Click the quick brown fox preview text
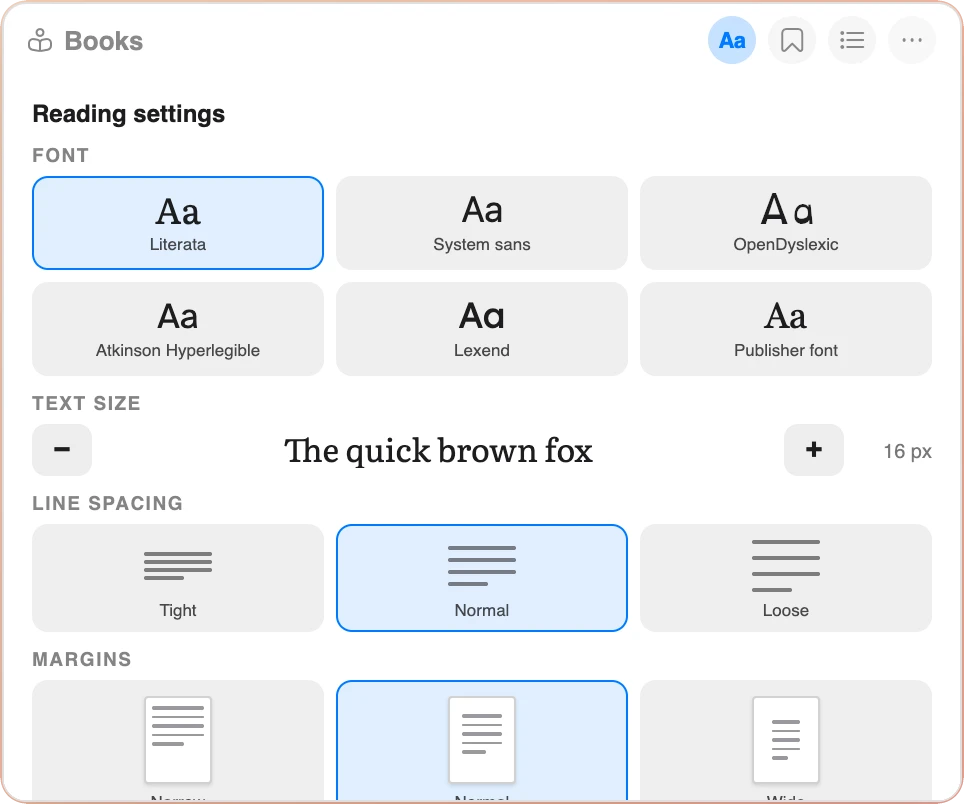 438,451
